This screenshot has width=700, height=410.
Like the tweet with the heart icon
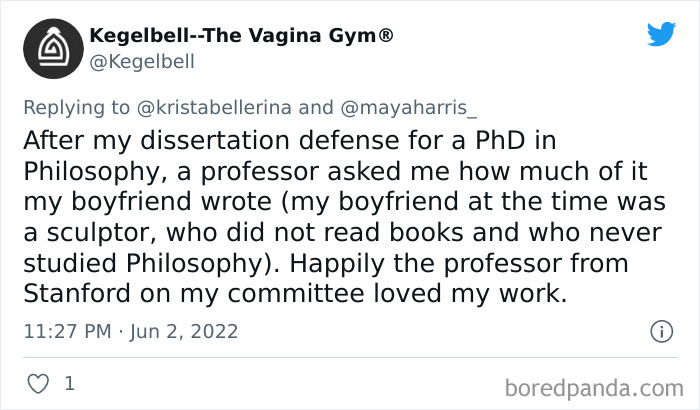tap(37, 383)
